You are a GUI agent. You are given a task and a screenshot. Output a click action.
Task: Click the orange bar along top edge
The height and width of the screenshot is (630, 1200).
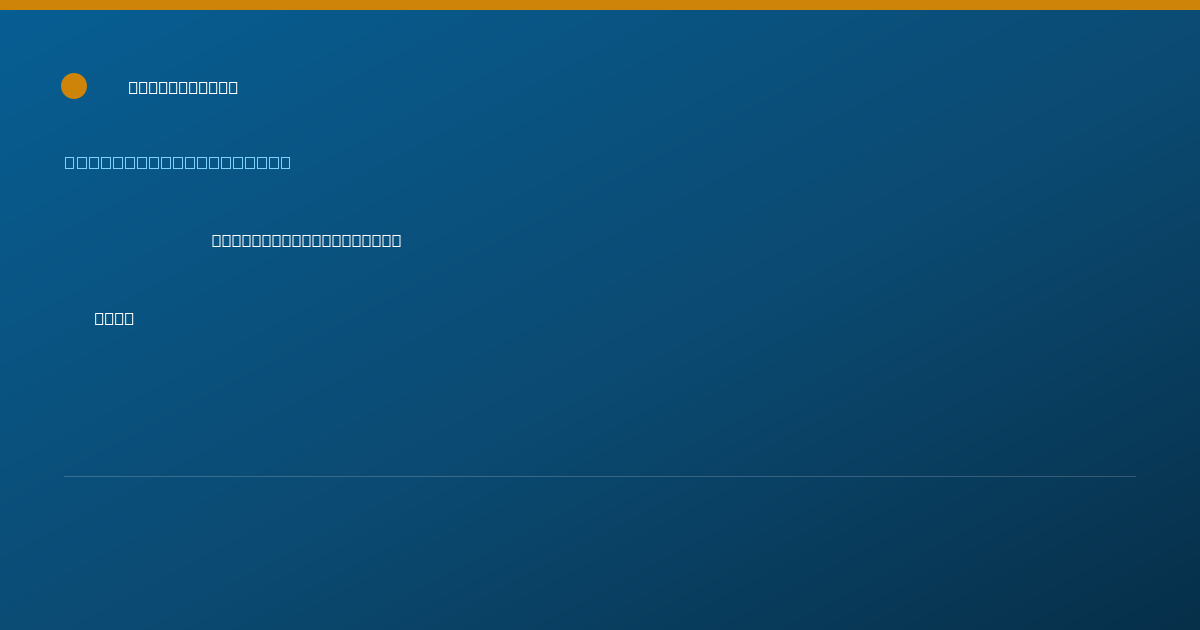(x=600, y=5)
